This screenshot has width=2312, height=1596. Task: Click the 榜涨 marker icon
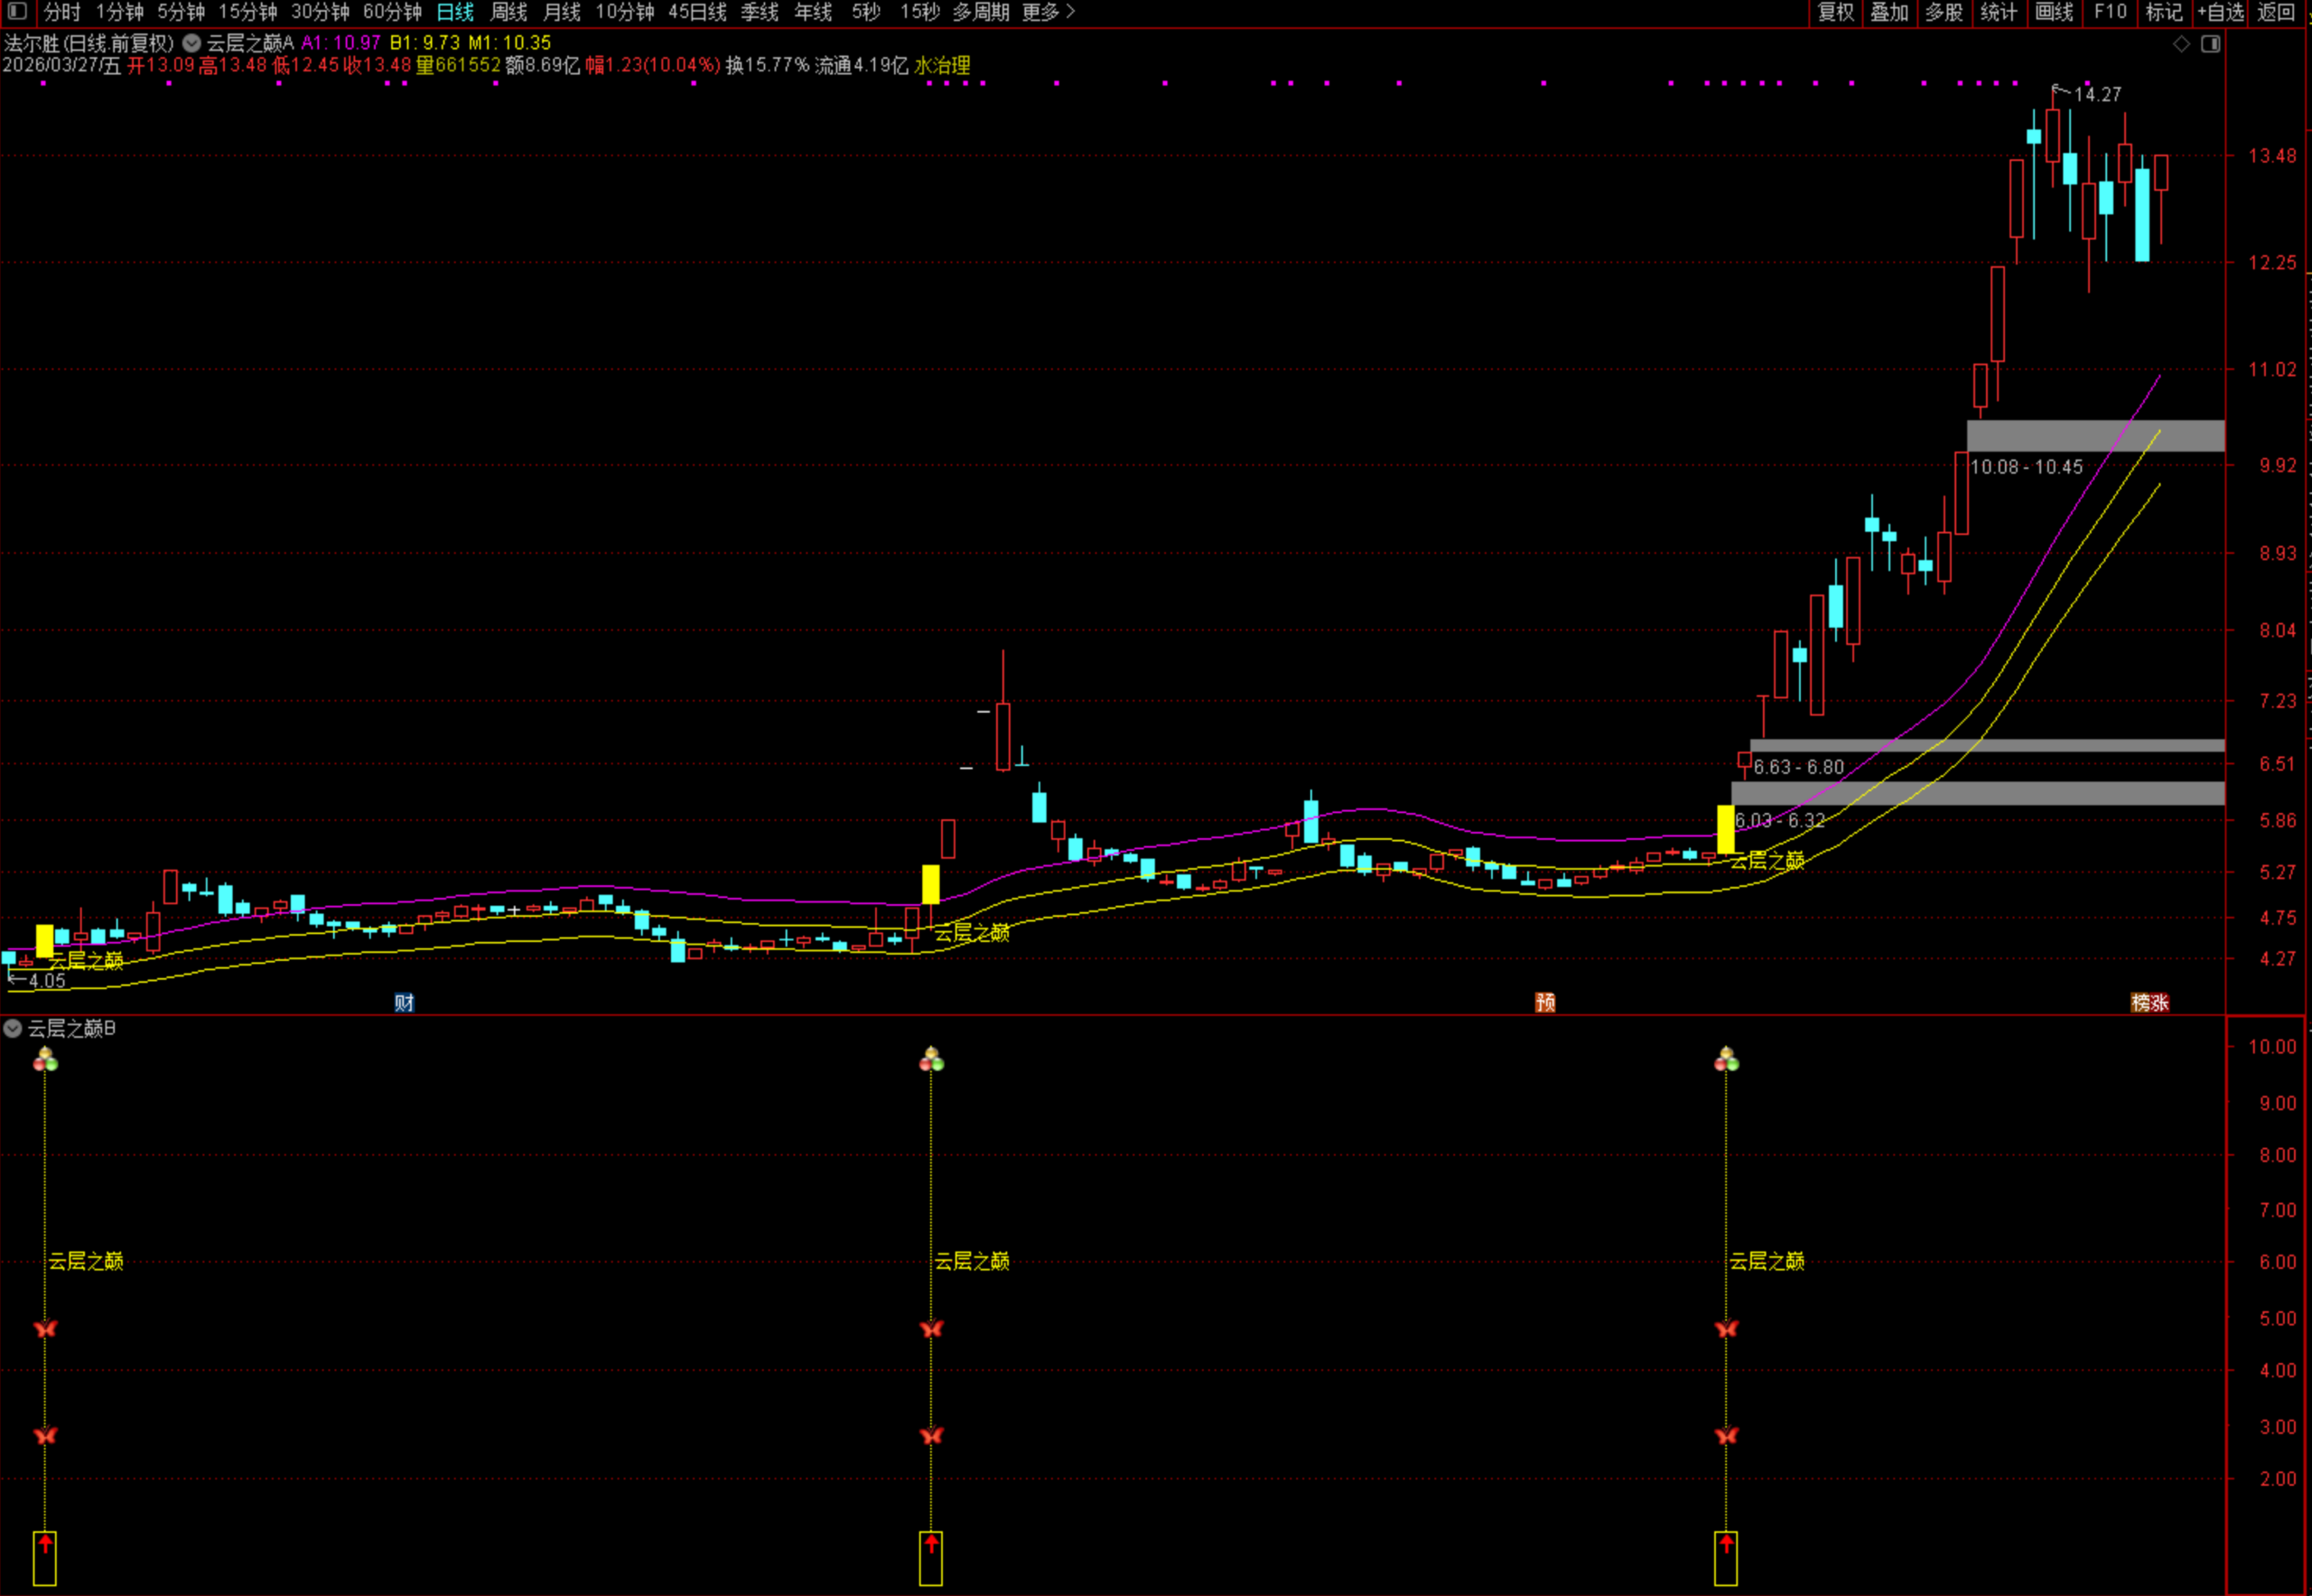pyautogui.click(x=2149, y=1003)
